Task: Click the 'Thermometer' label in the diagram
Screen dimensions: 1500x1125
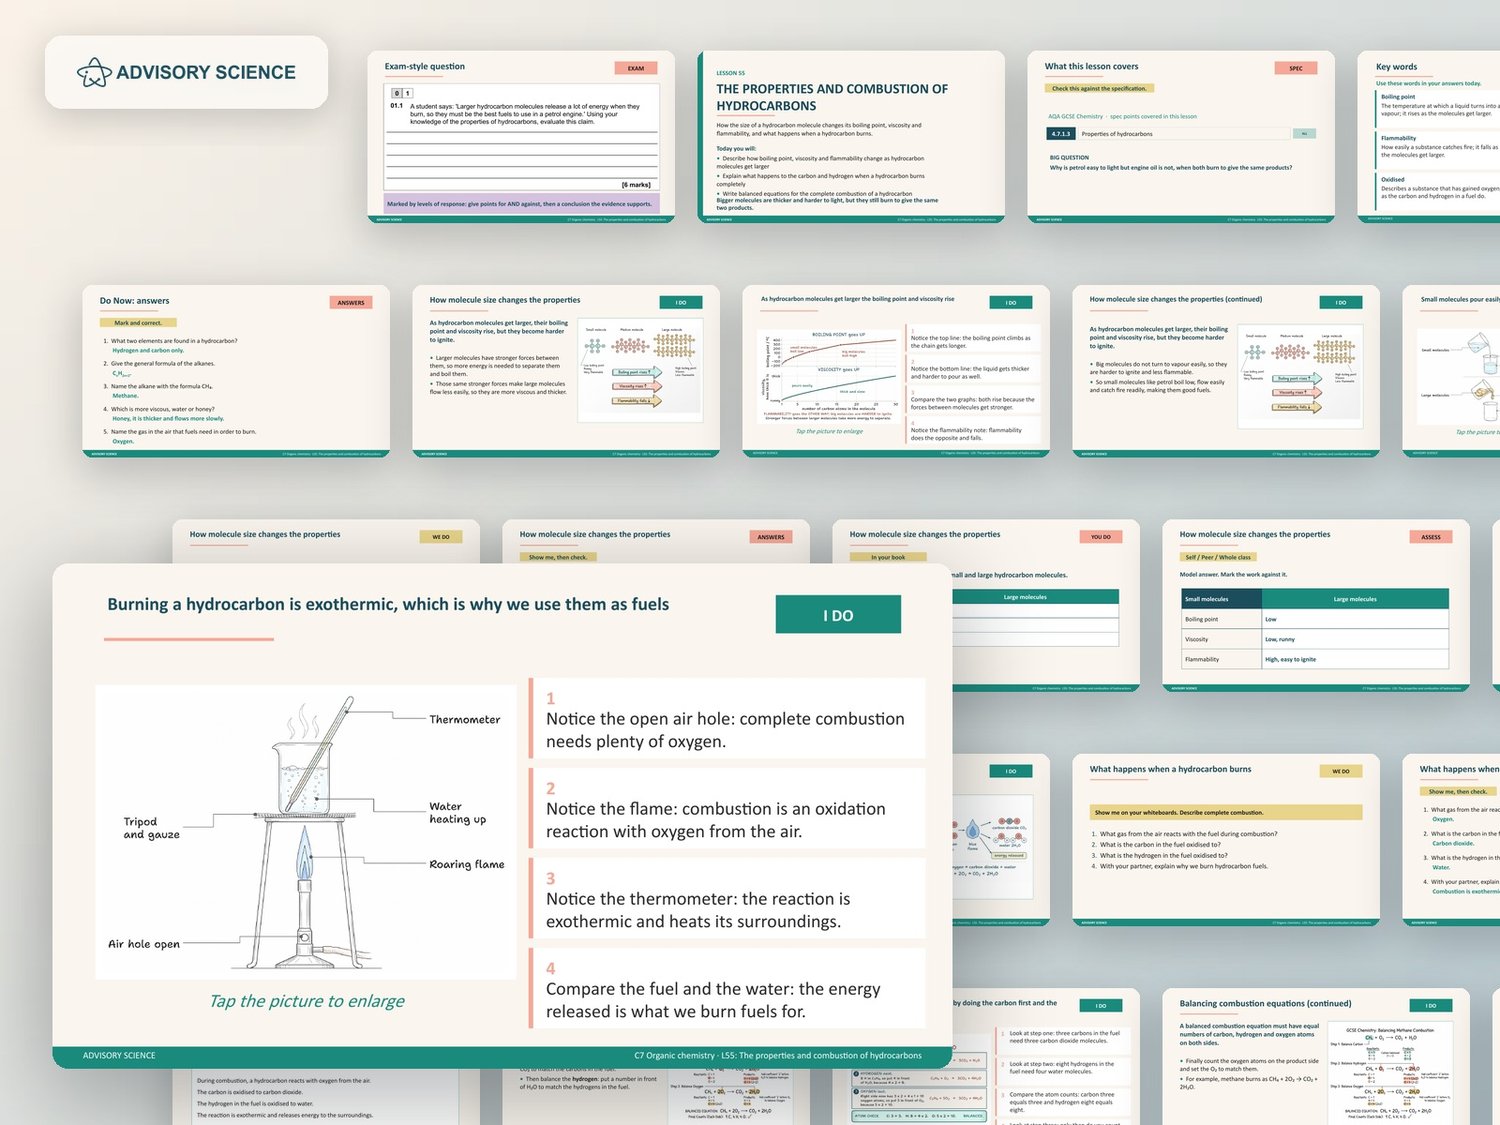Action: 465,719
